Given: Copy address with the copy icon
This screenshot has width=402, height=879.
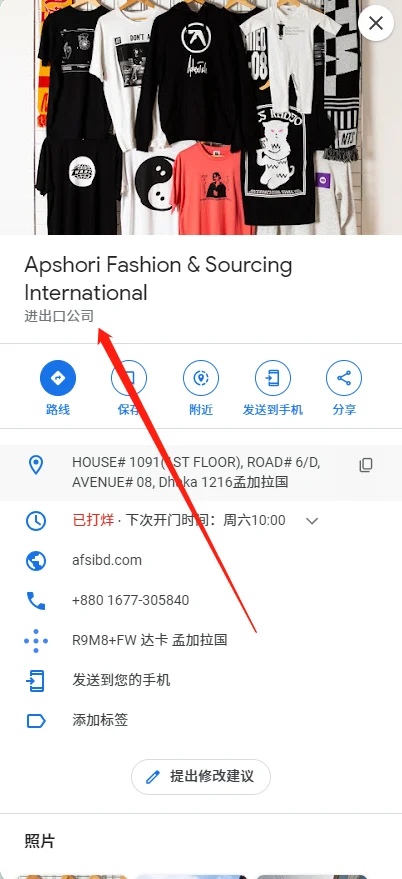Looking at the screenshot, I should click(x=366, y=465).
